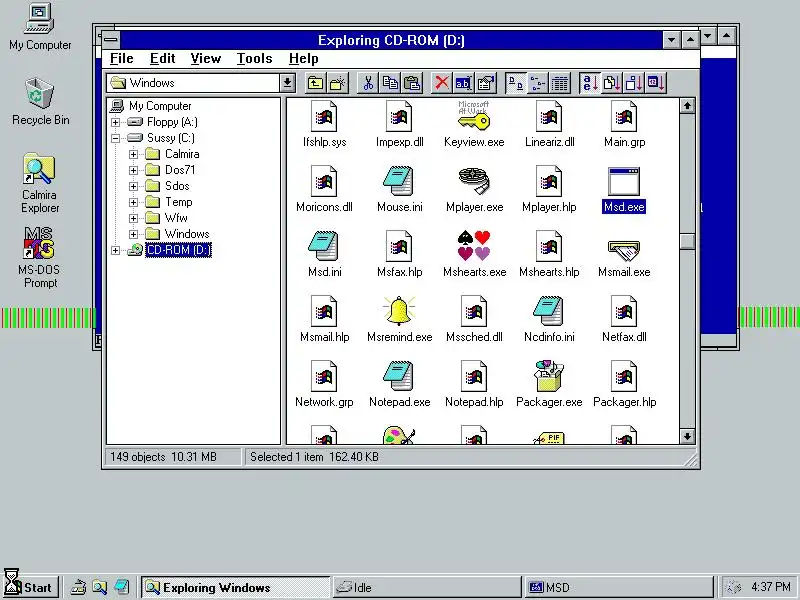Screen dimensions: 800x600
Task: Expand the Floppy (A:) tree node
Action: point(115,122)
